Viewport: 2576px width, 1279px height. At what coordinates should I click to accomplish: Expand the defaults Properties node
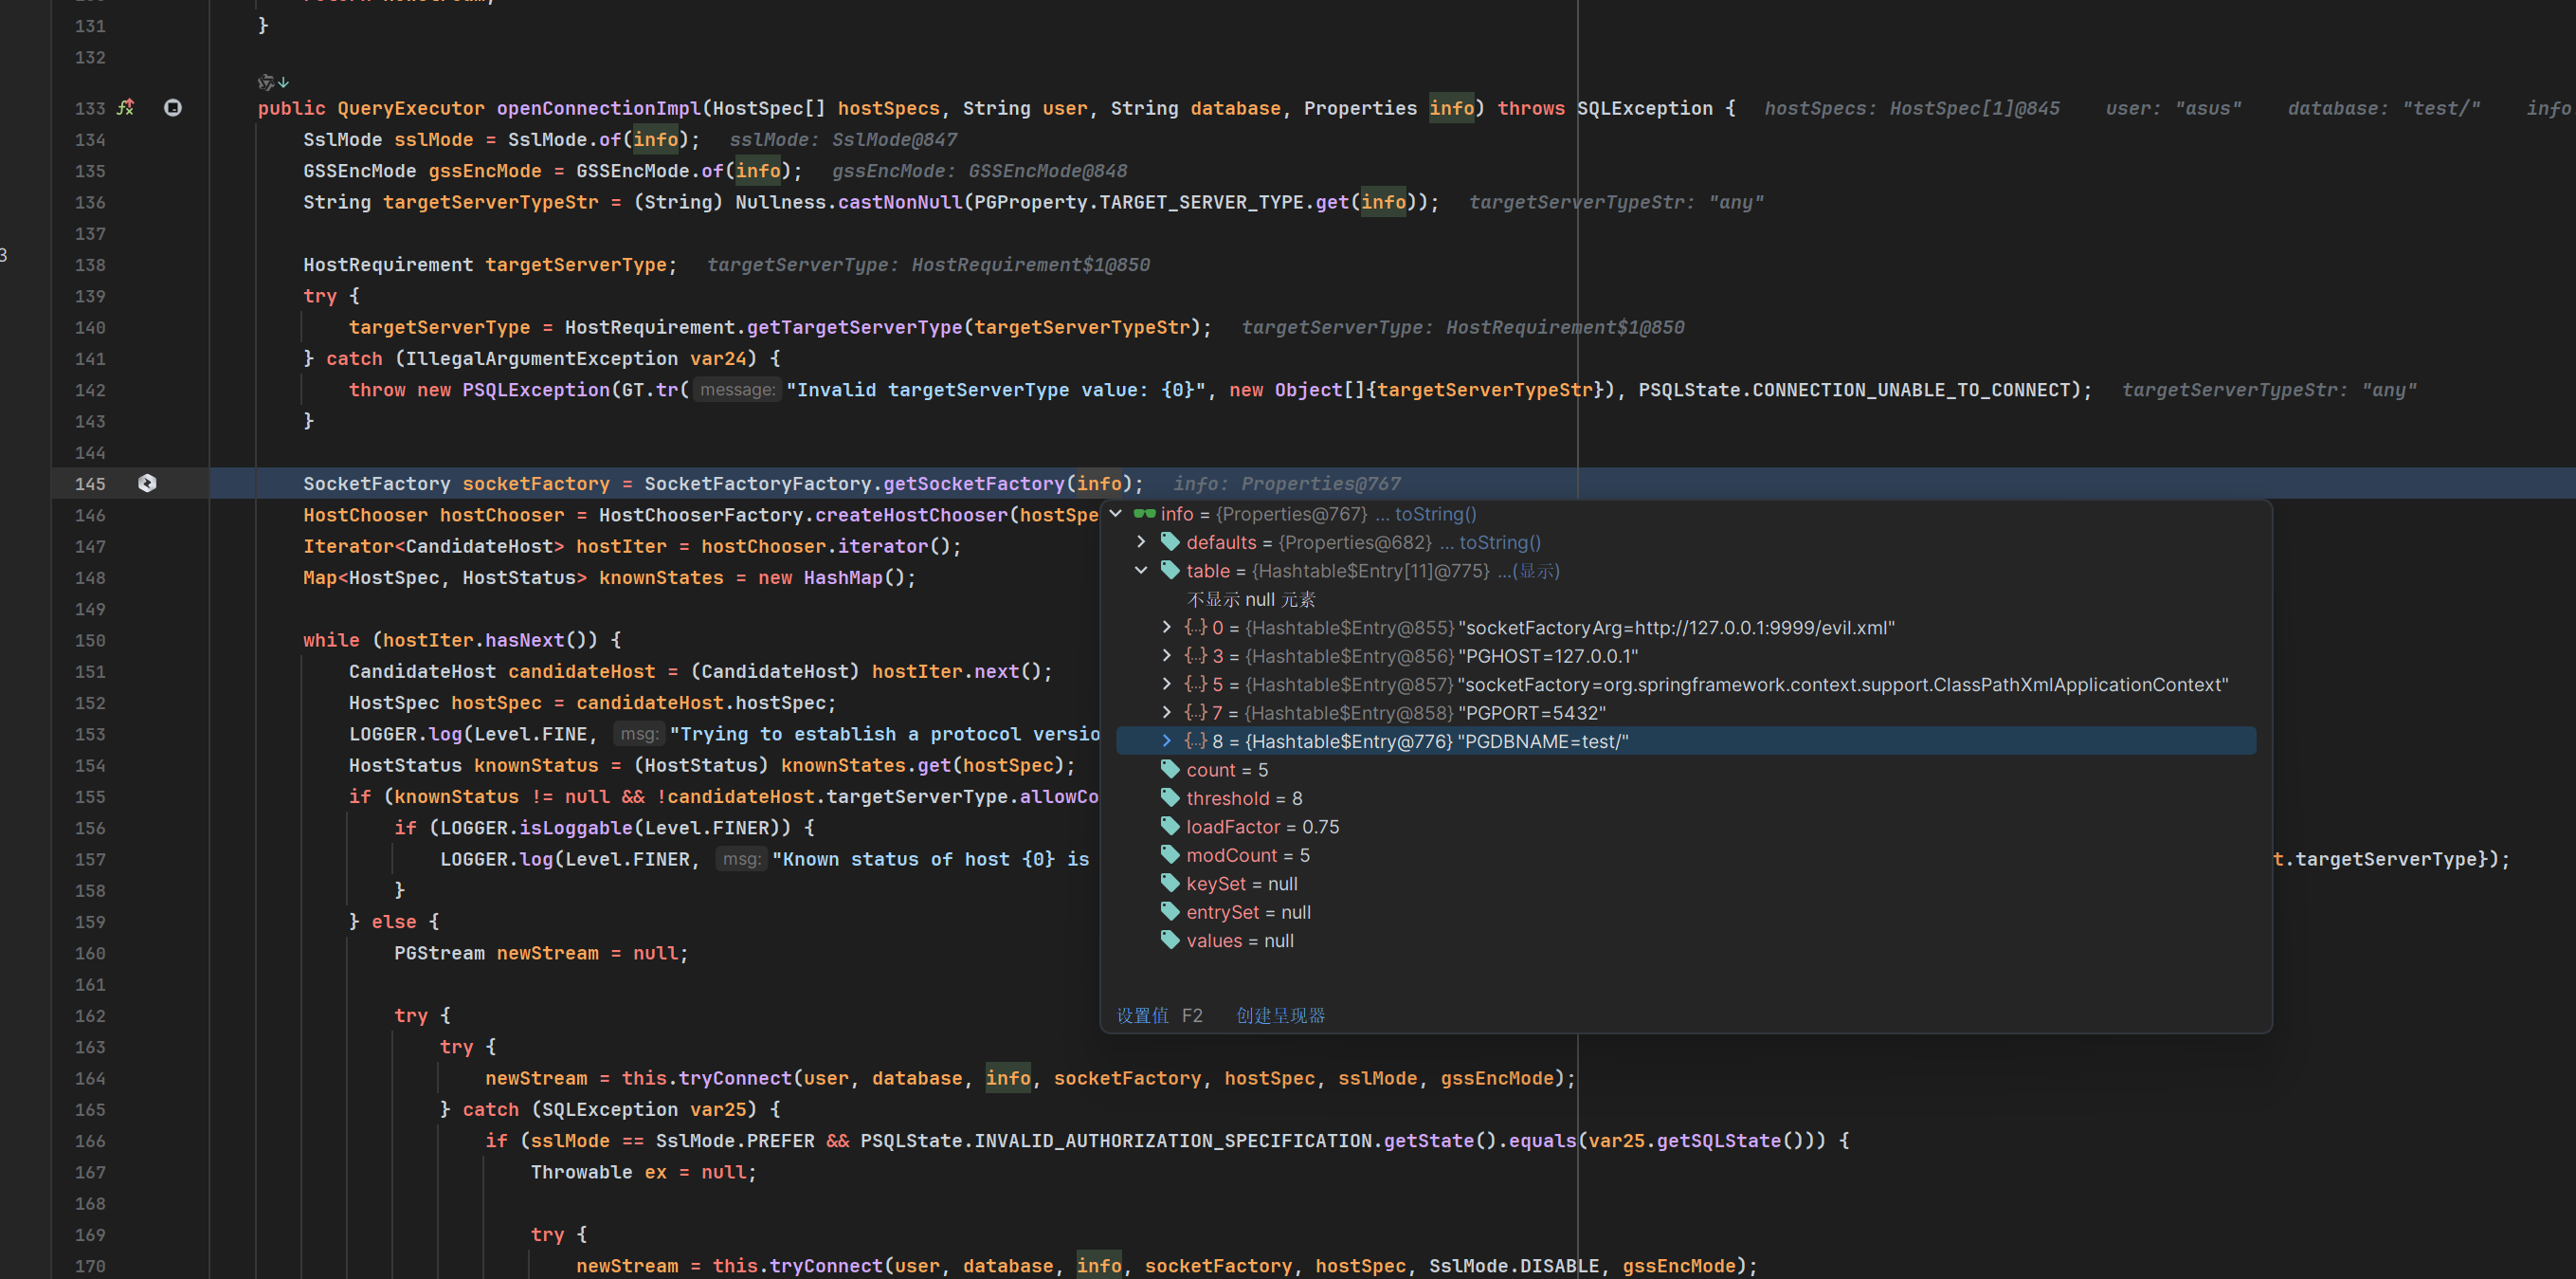1141,542
